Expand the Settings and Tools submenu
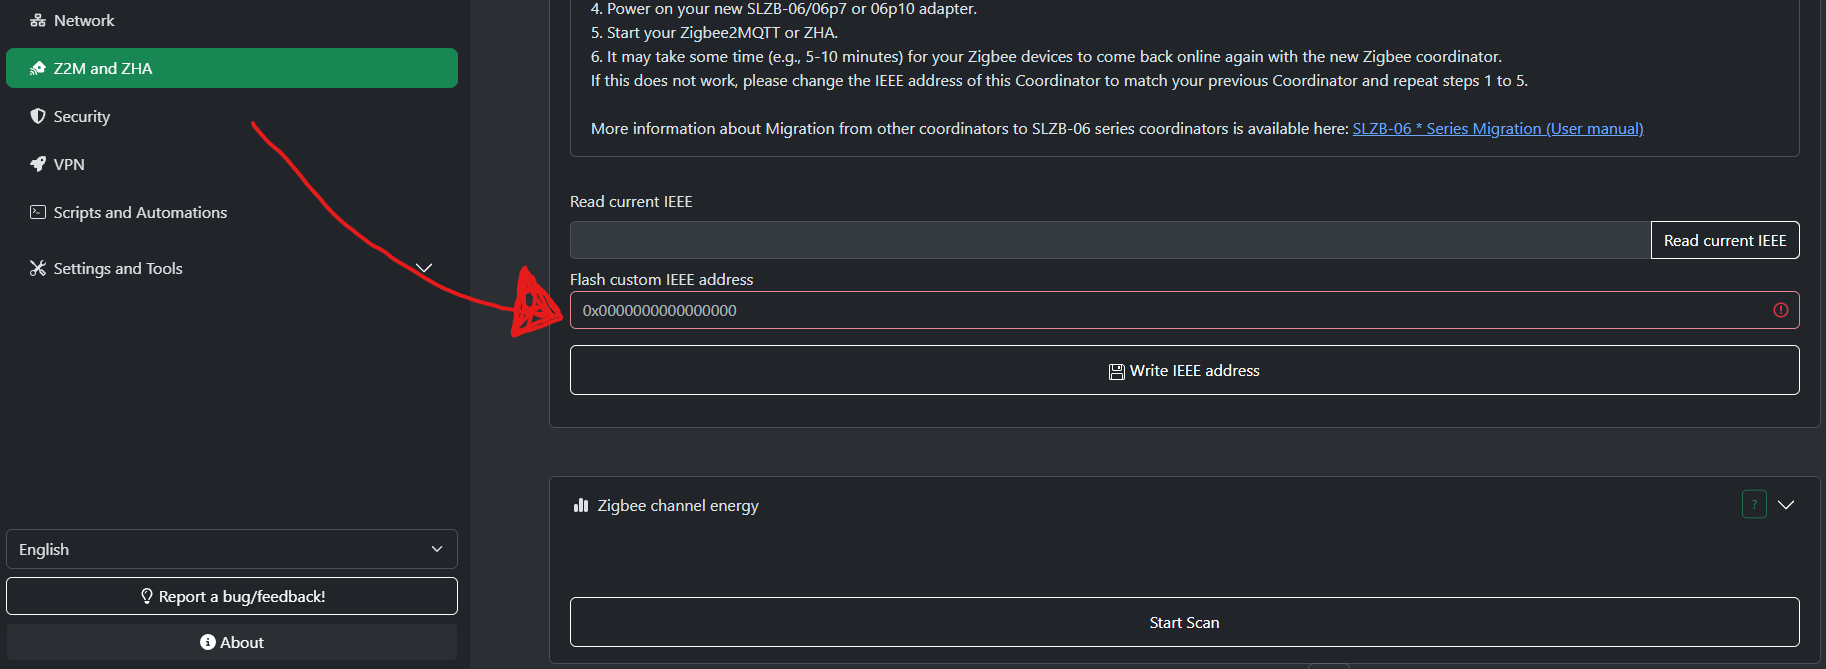The height and width of the screenshot is (669, 1826). pos(424,268)
